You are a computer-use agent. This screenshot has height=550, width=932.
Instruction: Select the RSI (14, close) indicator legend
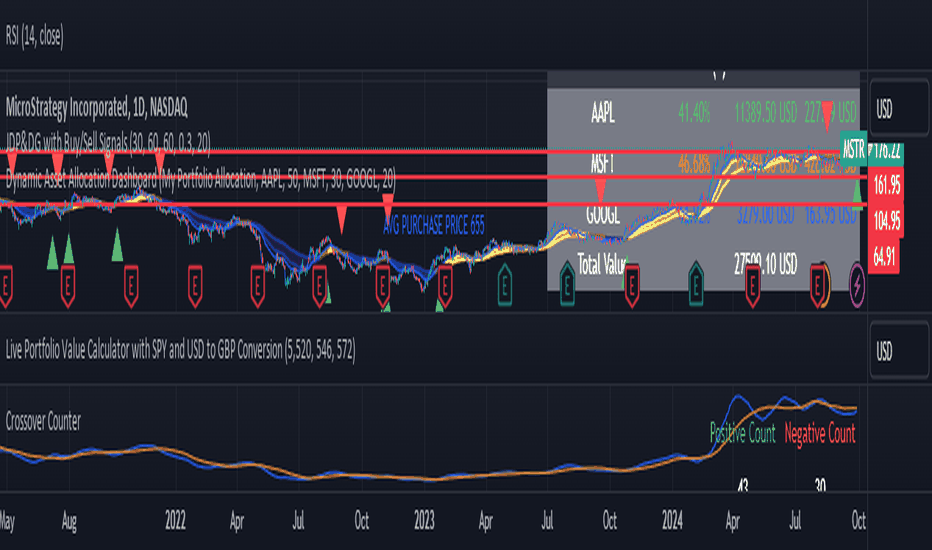coord(34,36)
